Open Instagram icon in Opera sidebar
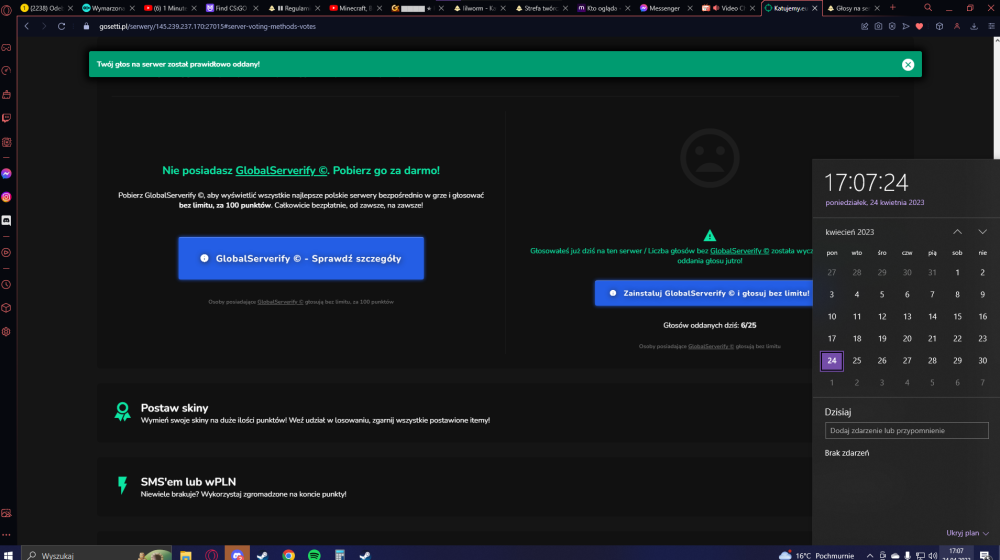This screenshot has width=1000, height=560. [6, 197]
